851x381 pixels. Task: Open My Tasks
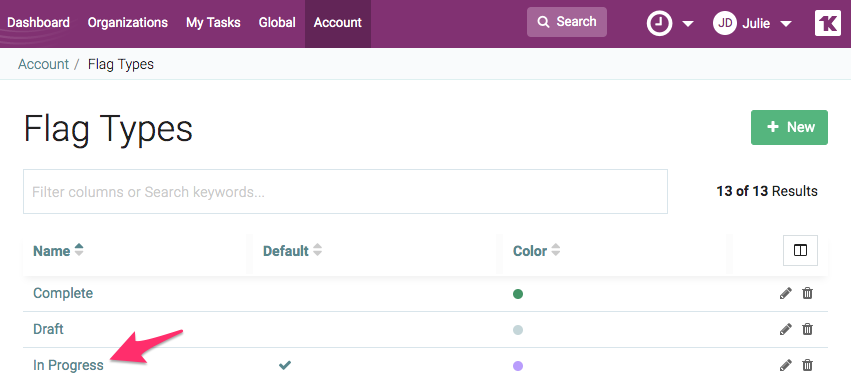pos(213,23)
